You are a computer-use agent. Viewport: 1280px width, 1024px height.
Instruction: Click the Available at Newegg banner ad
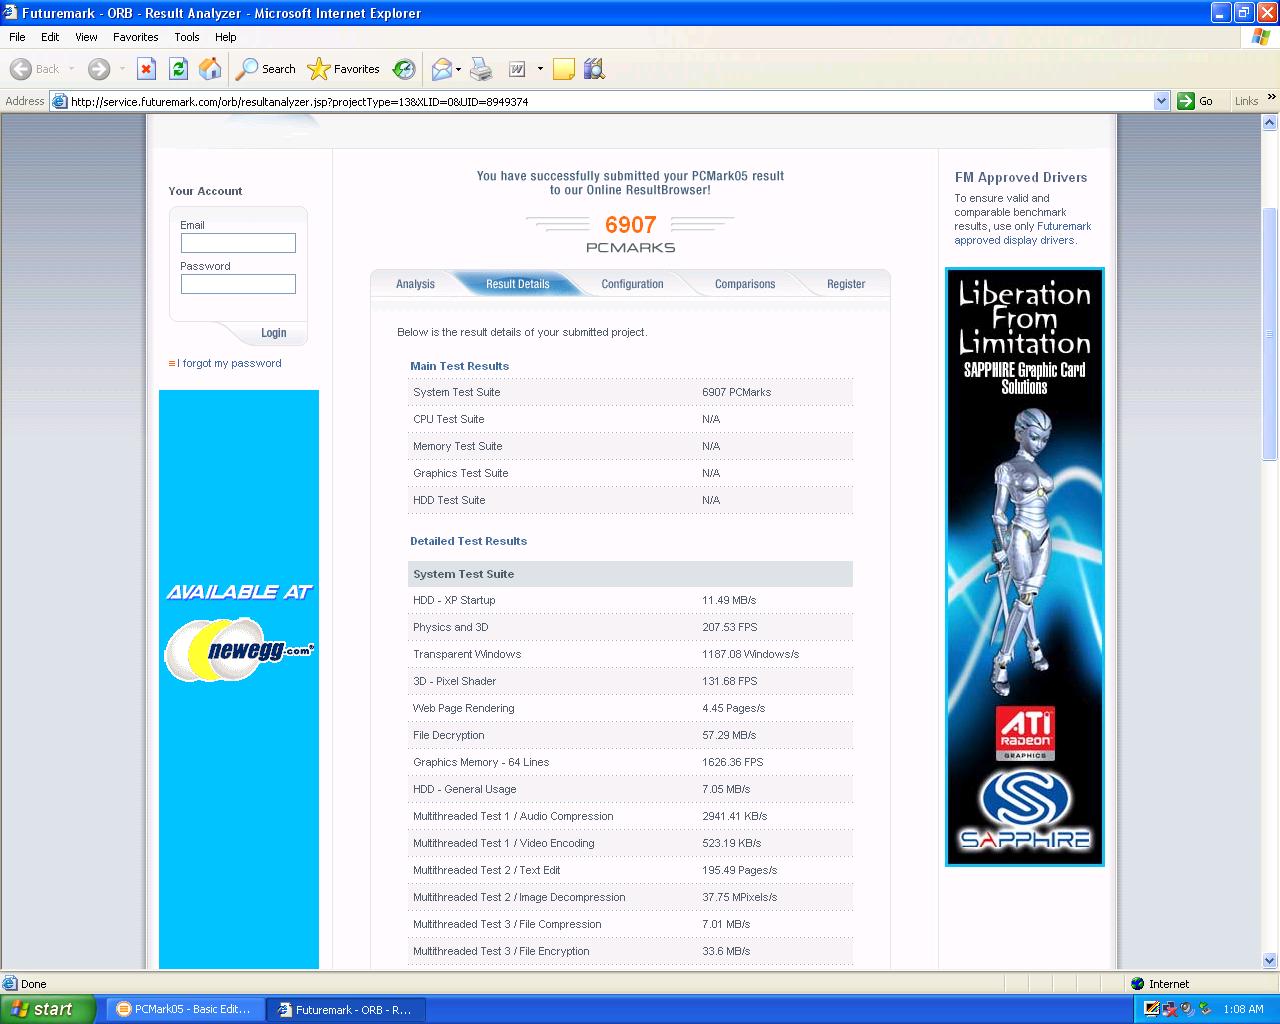[x=239, y=680]
